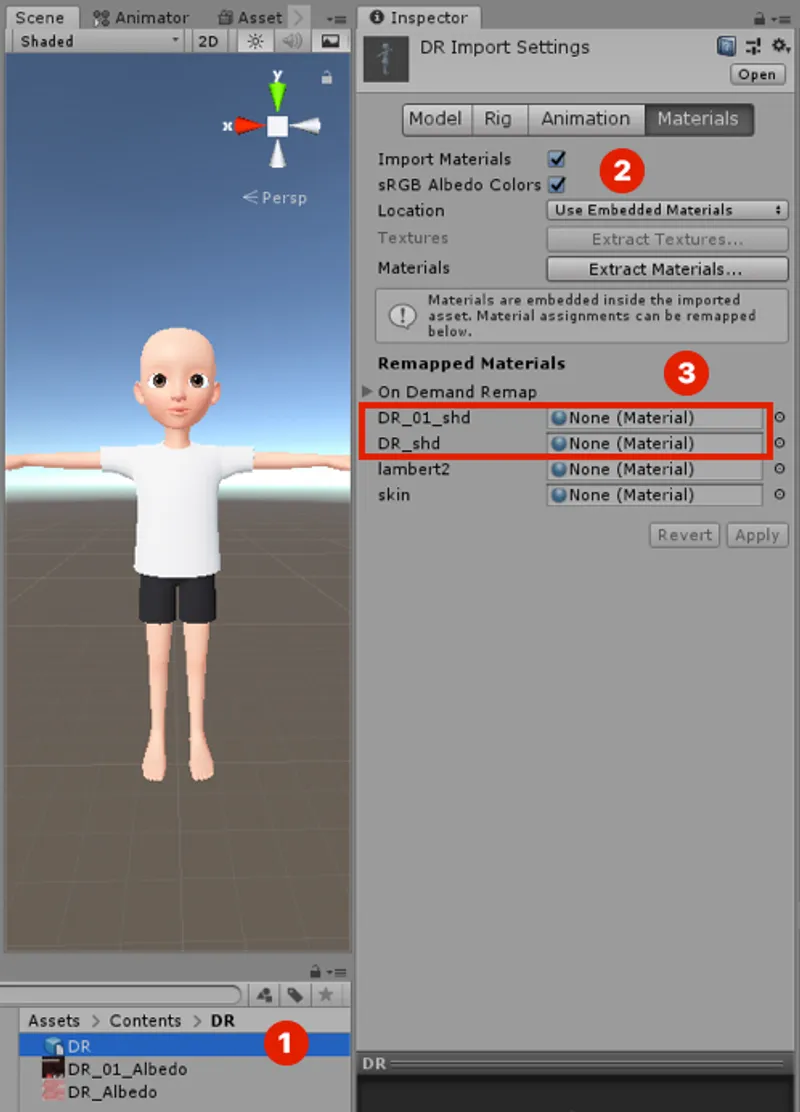Uncheck sRGB Albedo Colors
Viewport: 800px width, 1112px height.
coord(556,184)
